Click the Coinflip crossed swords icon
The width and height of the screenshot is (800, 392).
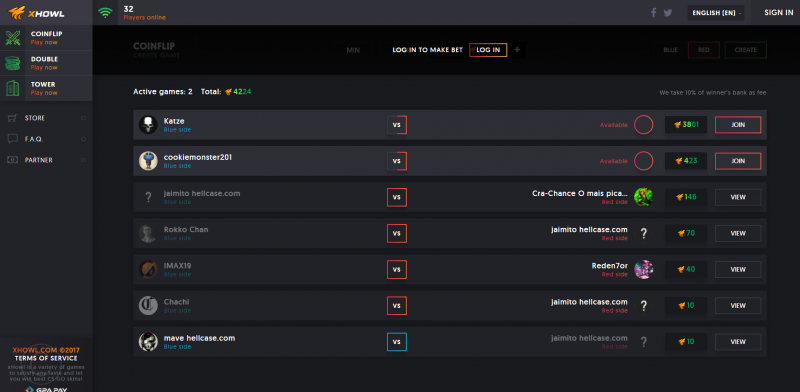13,38
